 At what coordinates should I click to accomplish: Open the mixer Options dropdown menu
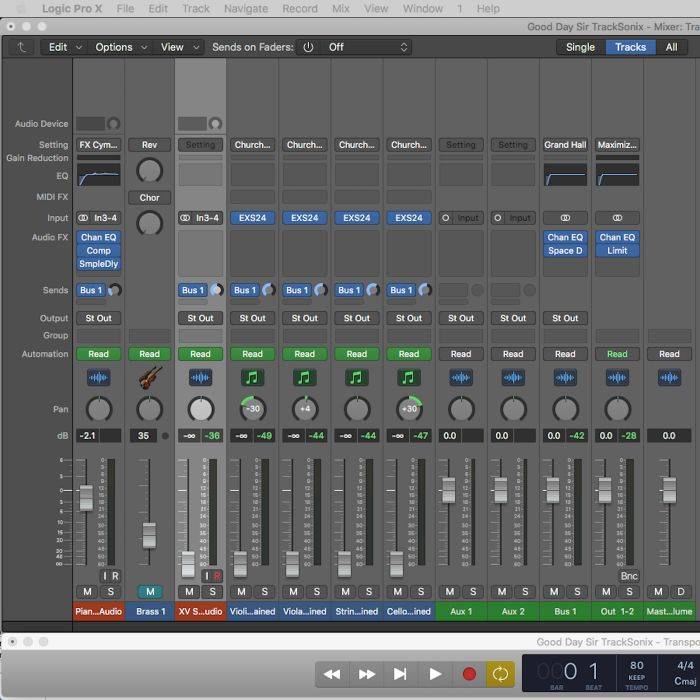[121, 47]
